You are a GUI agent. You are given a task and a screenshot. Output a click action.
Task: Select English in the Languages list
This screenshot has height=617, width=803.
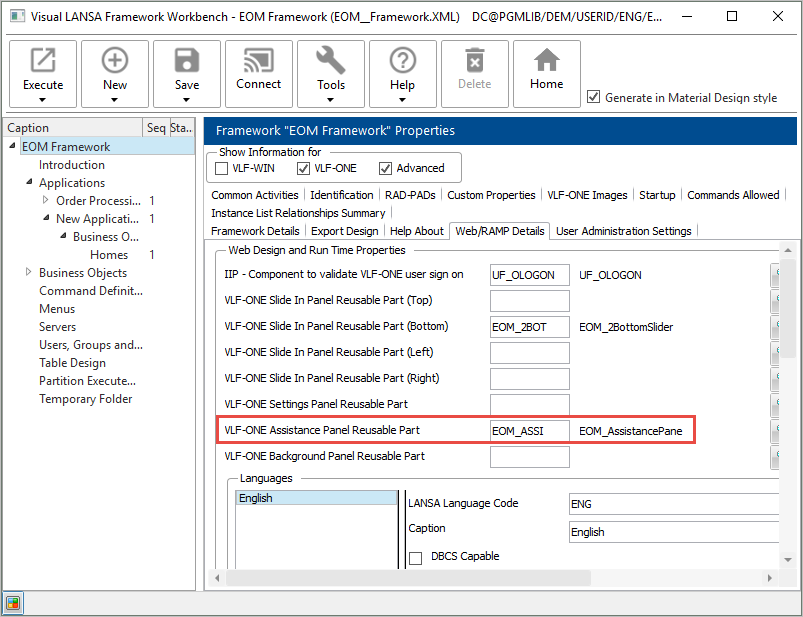pyautogui.click(x=316, y=498)
